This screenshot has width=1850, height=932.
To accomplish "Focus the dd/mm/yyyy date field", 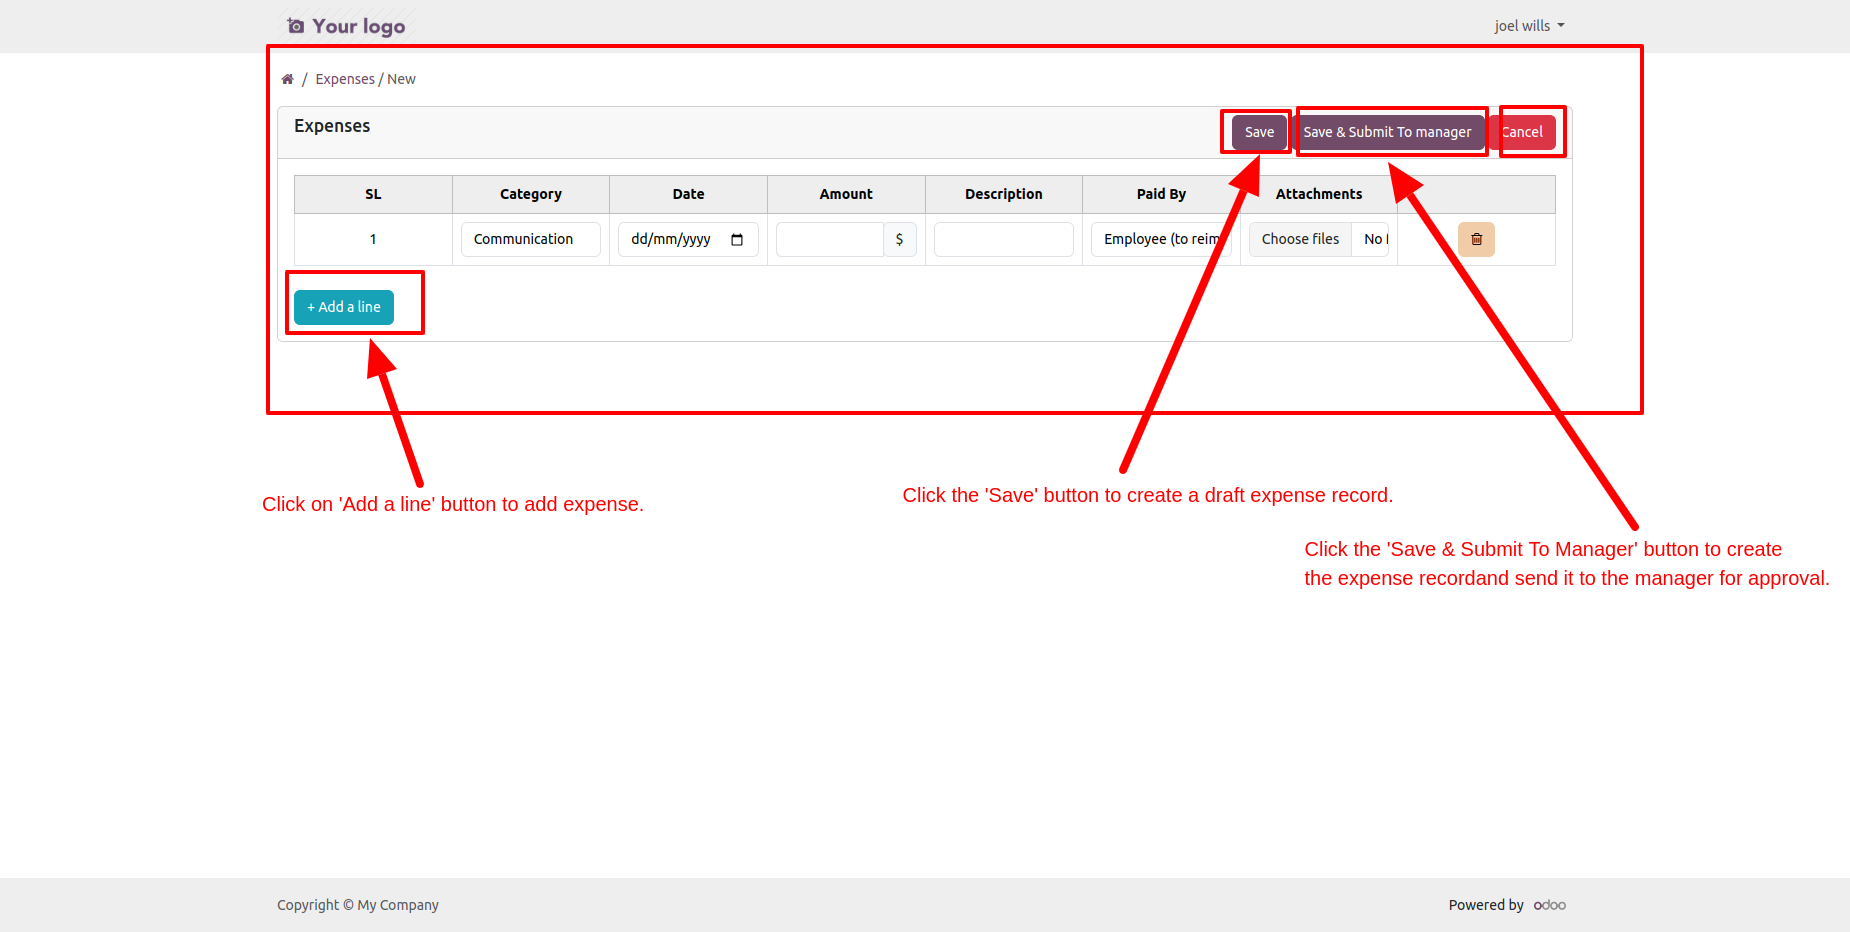I will point(671,239).
